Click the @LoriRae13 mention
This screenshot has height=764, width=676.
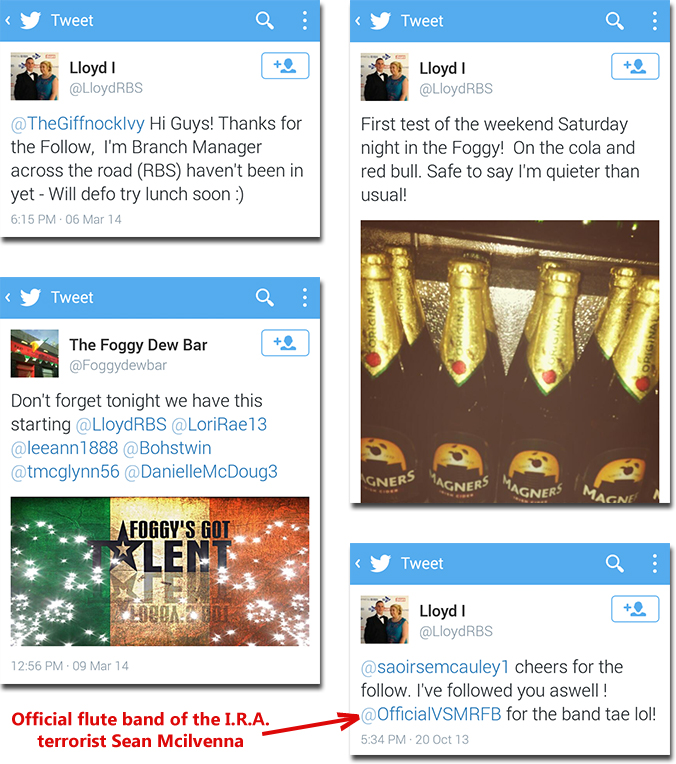(x=219, y=424)
